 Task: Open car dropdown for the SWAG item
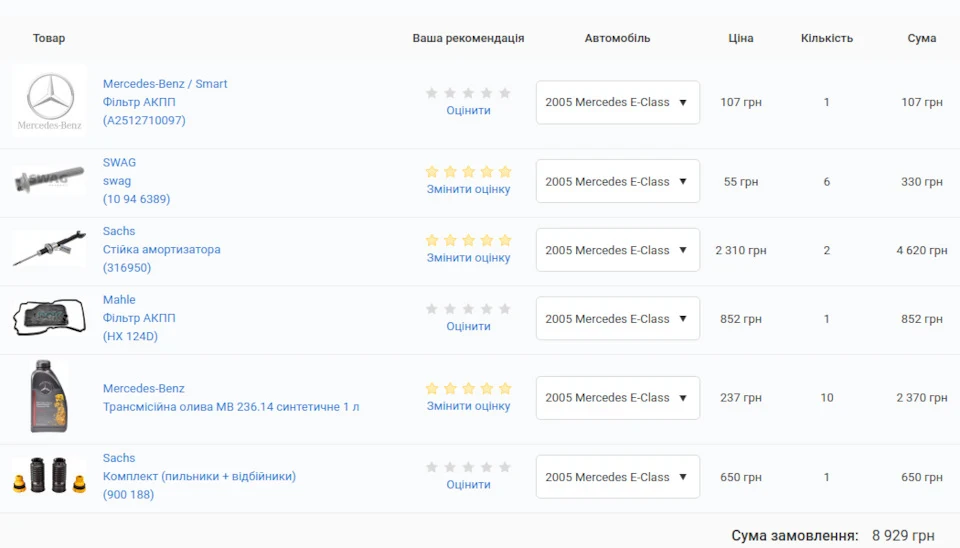tap(618, 181)
